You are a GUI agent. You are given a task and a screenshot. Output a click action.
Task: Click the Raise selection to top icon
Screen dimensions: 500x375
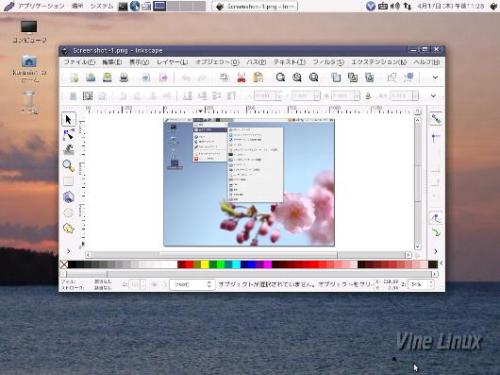pyautogui.click(x=231, y=96)
